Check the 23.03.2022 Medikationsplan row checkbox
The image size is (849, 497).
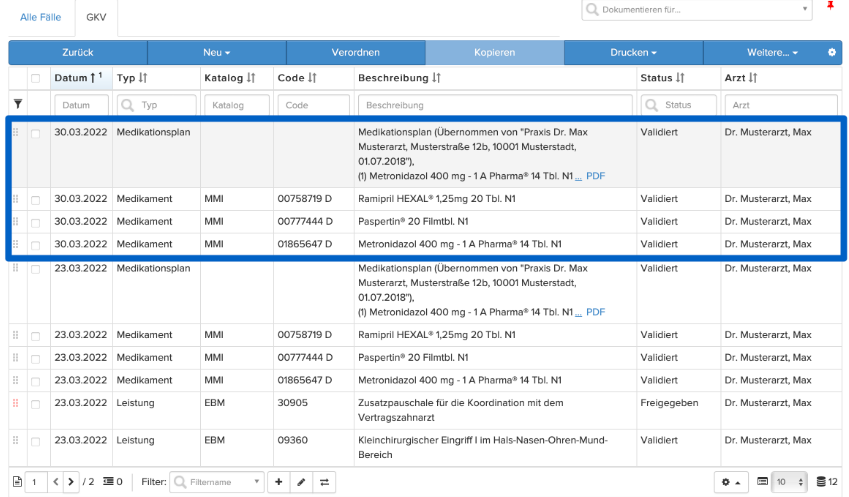[x=36, y=269]
